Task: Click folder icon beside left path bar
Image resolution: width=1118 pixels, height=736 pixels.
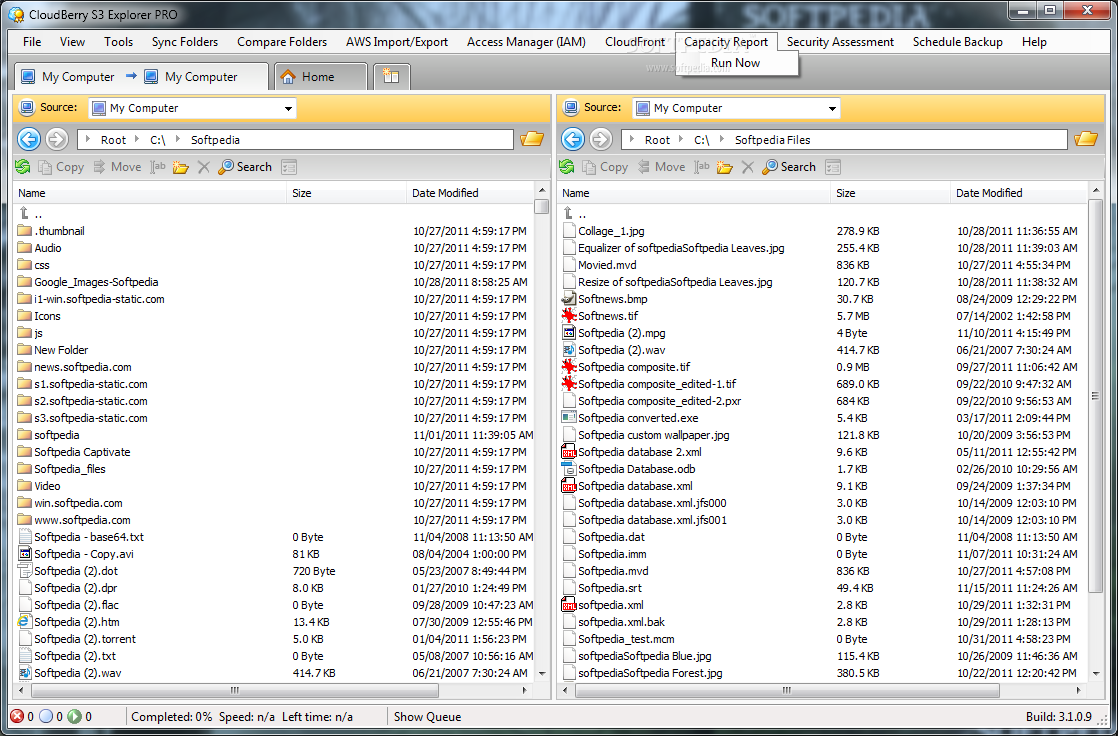Action: click(x=532, y=139)
